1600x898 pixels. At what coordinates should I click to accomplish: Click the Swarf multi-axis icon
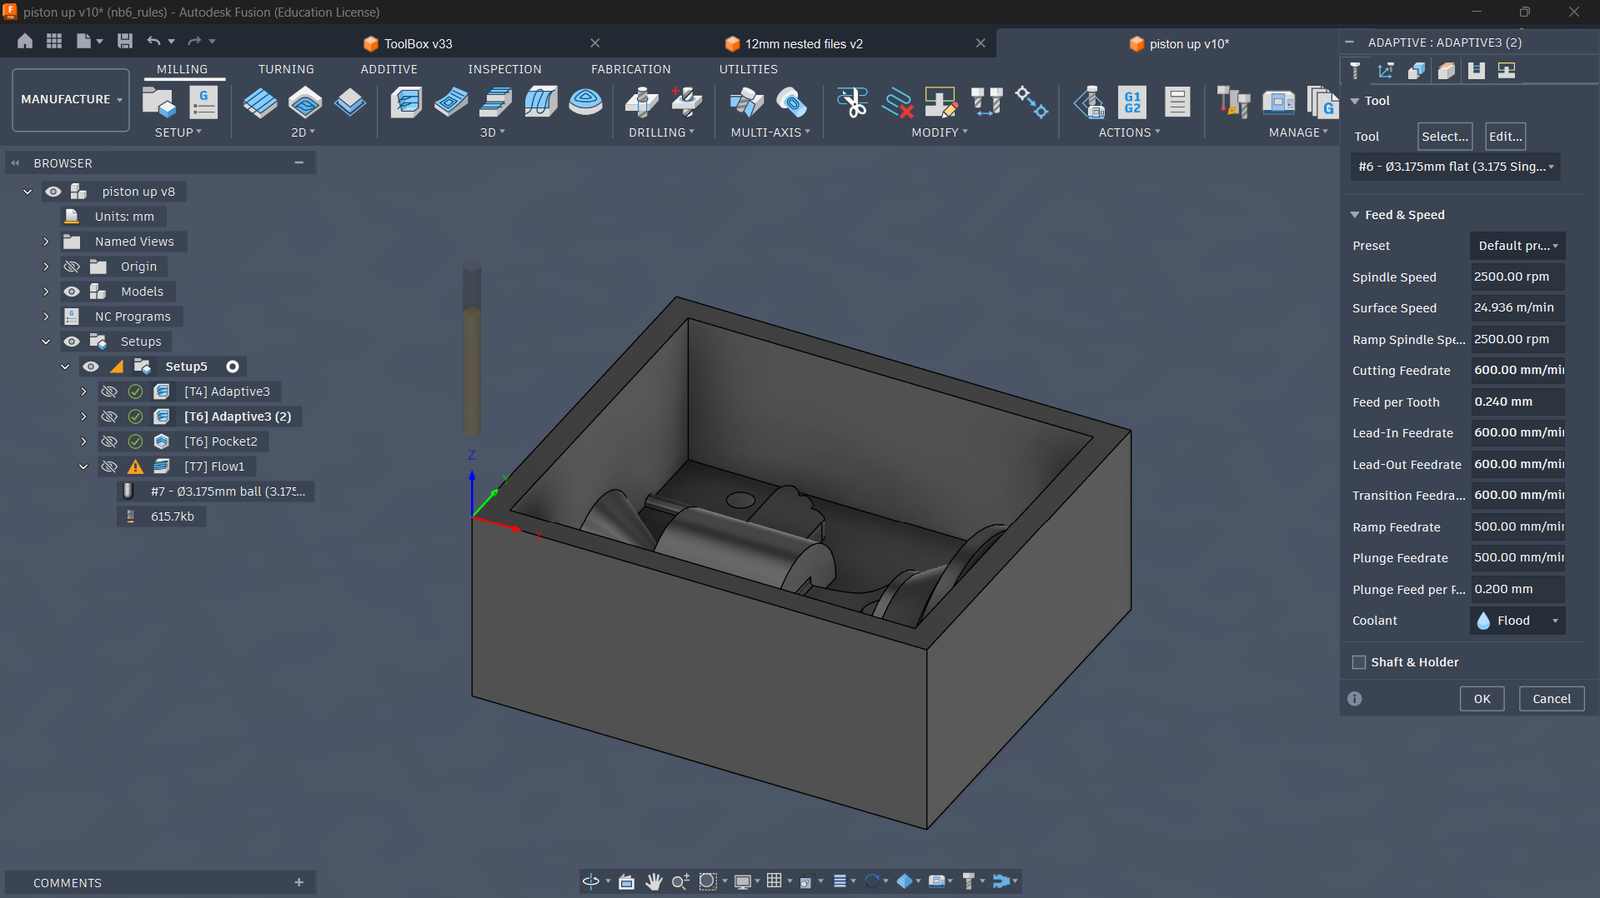click(746, 102)
